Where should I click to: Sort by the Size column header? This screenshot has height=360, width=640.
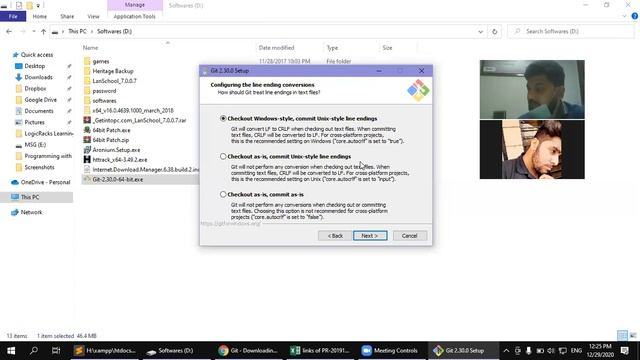387,48
